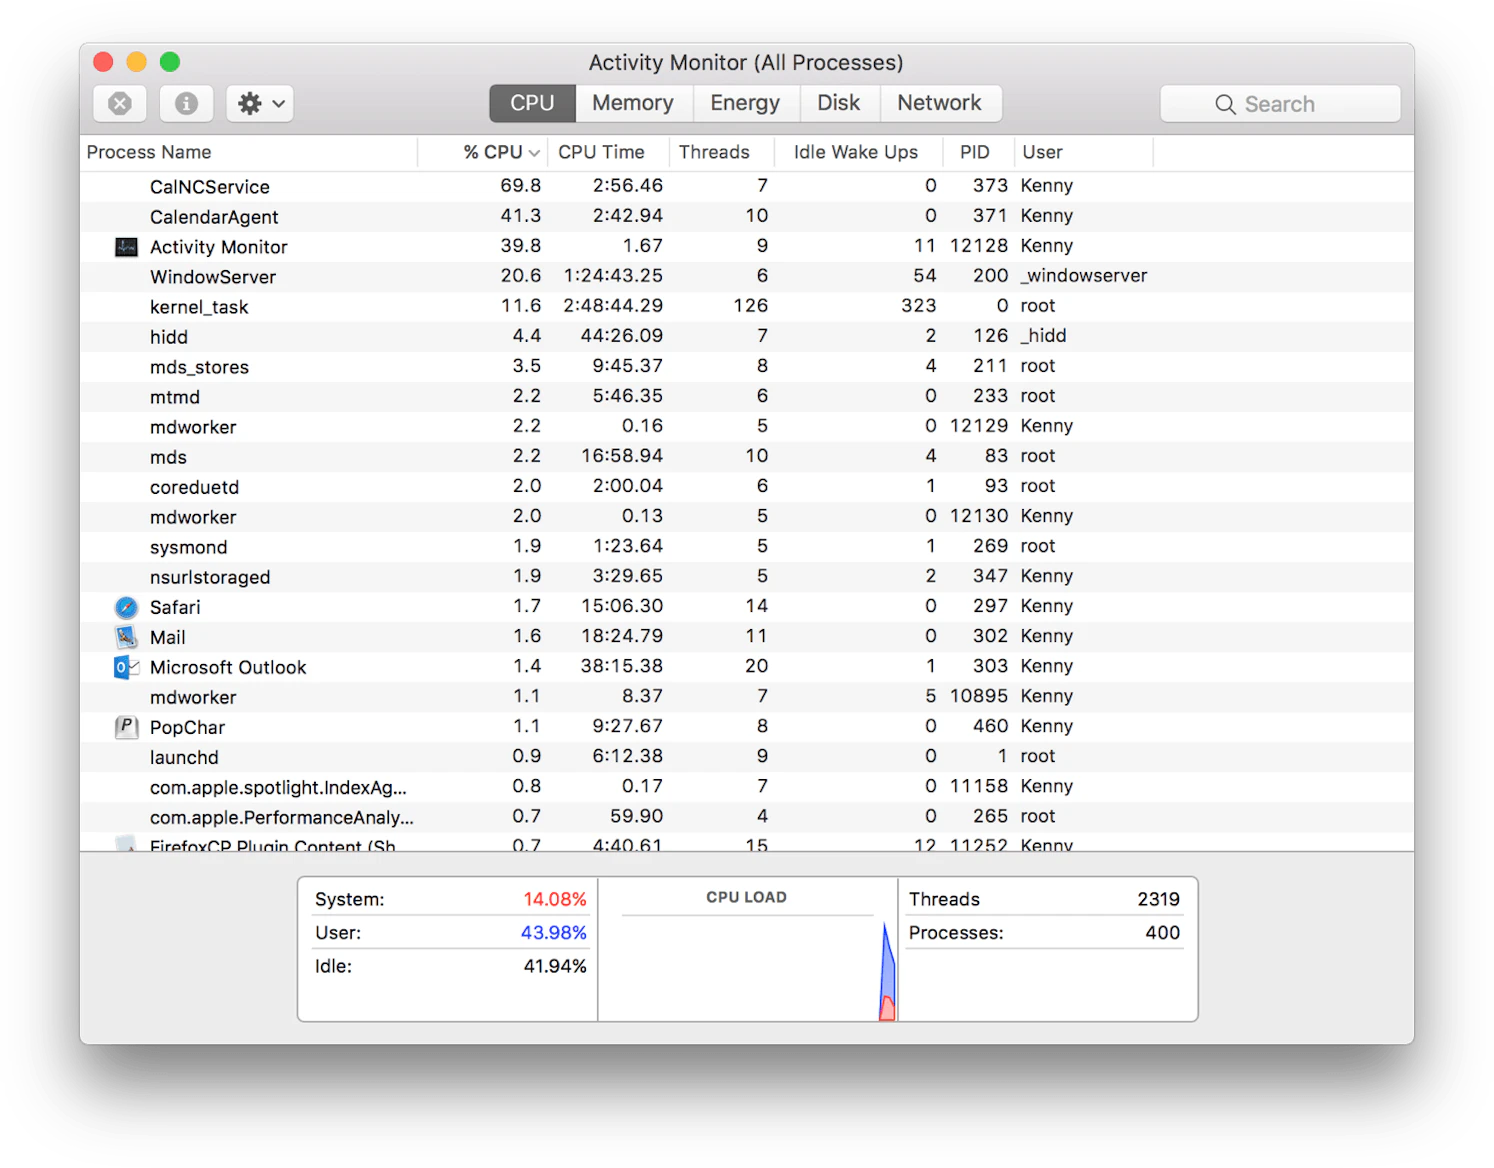Viewport: 1494px width, 1168px height.
Task: Select the PopChar app icon
Action: 126,727
